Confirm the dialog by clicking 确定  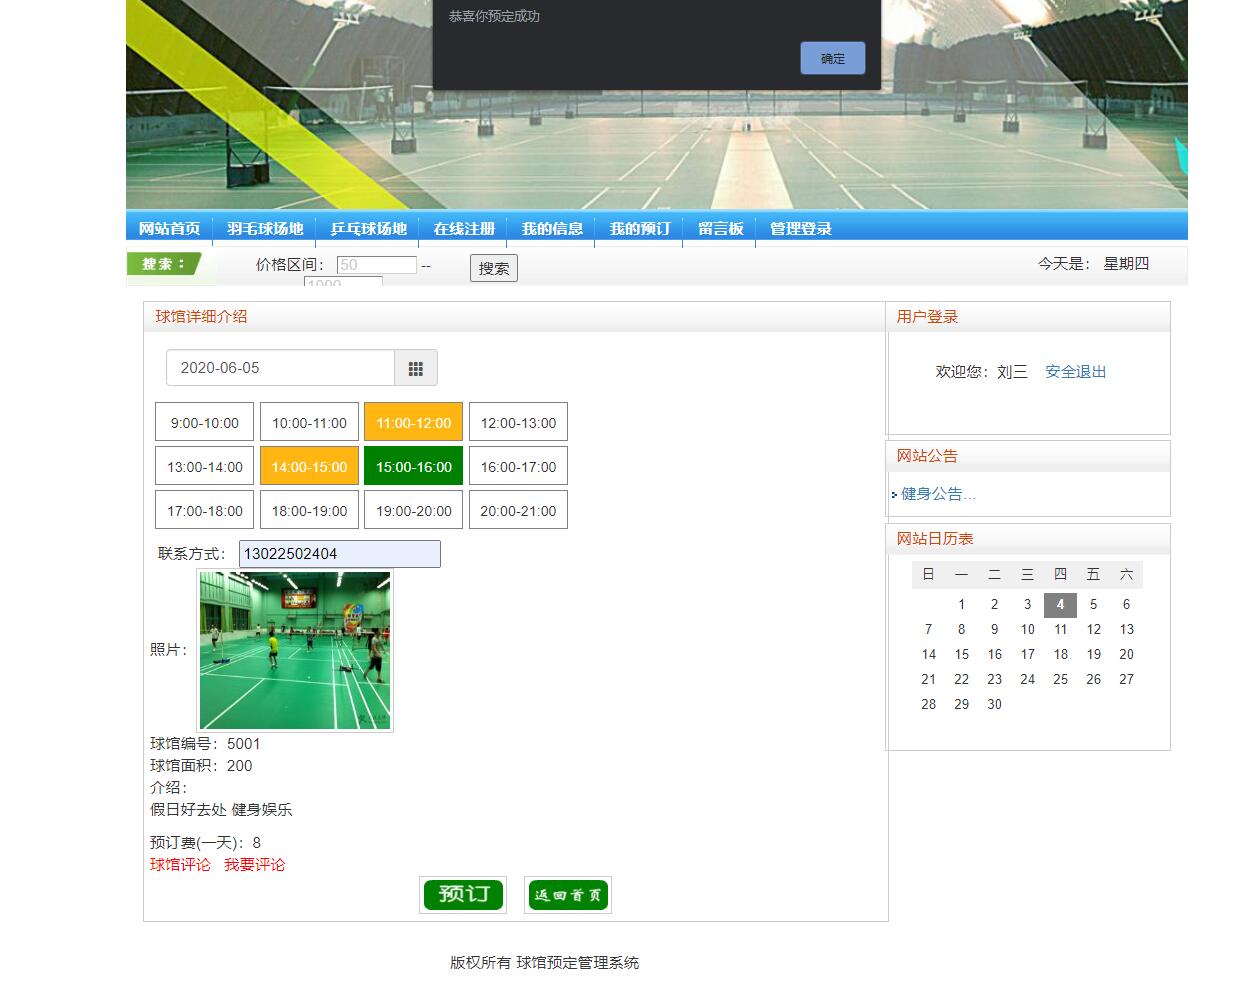click(x=832, y=58)
